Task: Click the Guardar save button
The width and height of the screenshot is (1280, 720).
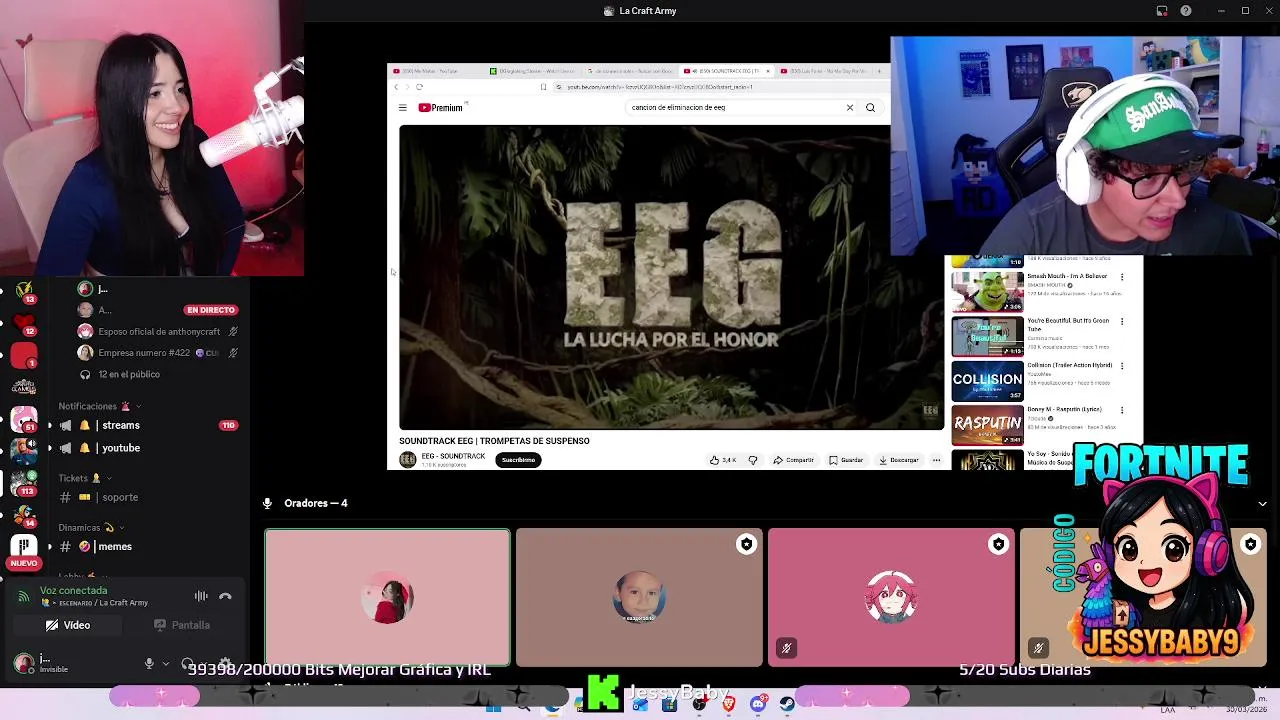Action: [846, 460]
